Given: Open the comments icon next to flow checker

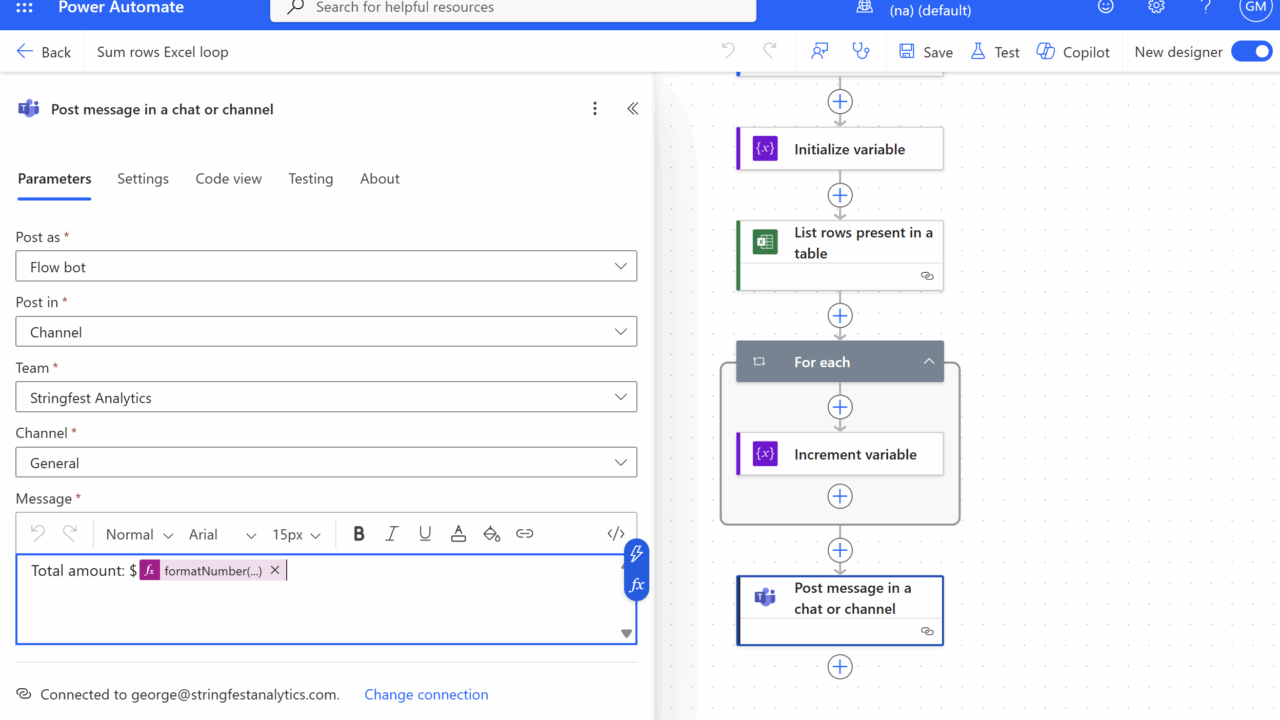Looking at the screenshot, I should [x=820, y=51].
